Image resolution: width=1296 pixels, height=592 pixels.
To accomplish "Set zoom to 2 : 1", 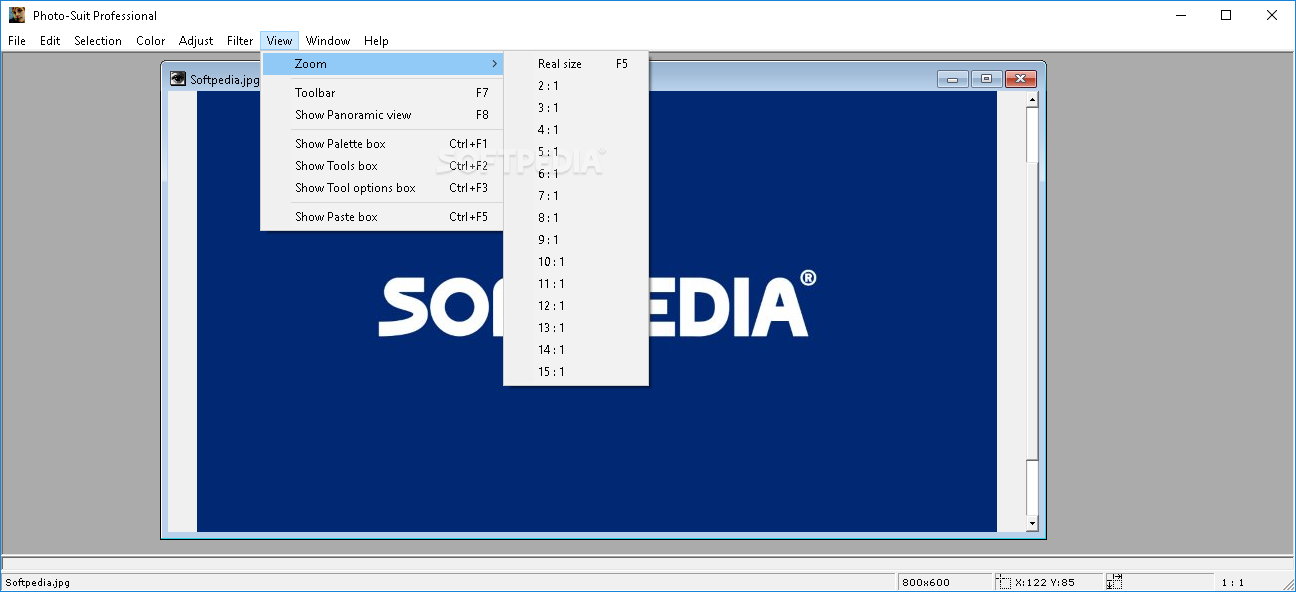I will (576, 86).
